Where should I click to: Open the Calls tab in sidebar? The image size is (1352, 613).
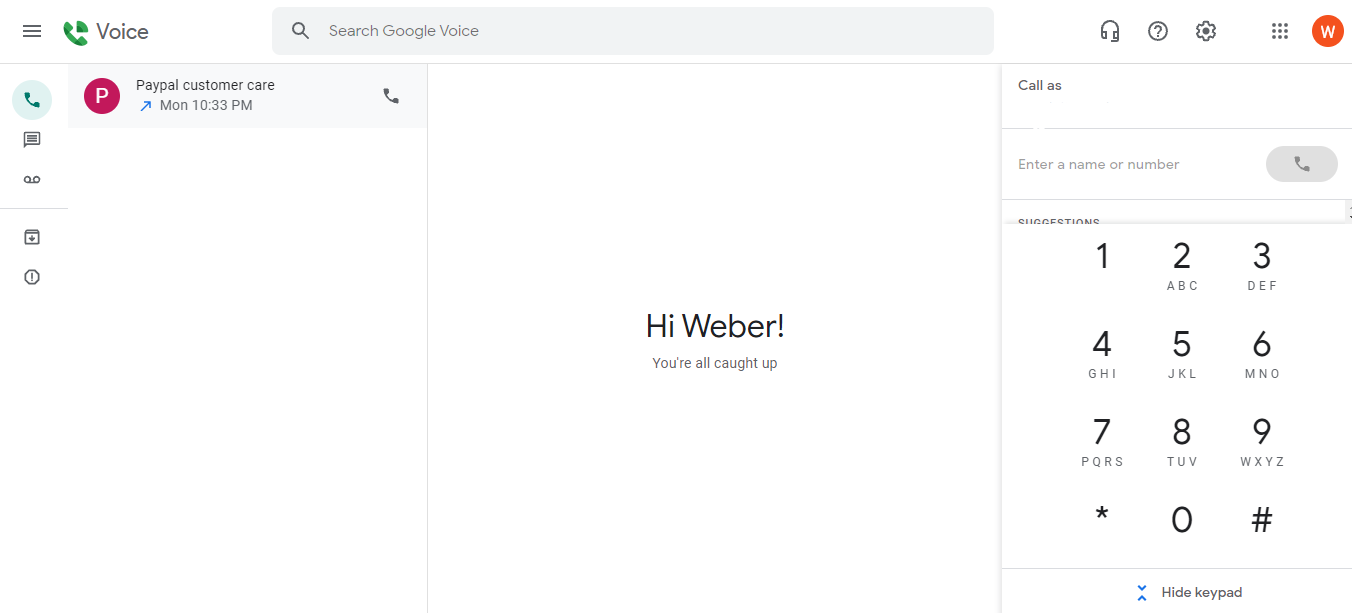[x=32, y=100]
